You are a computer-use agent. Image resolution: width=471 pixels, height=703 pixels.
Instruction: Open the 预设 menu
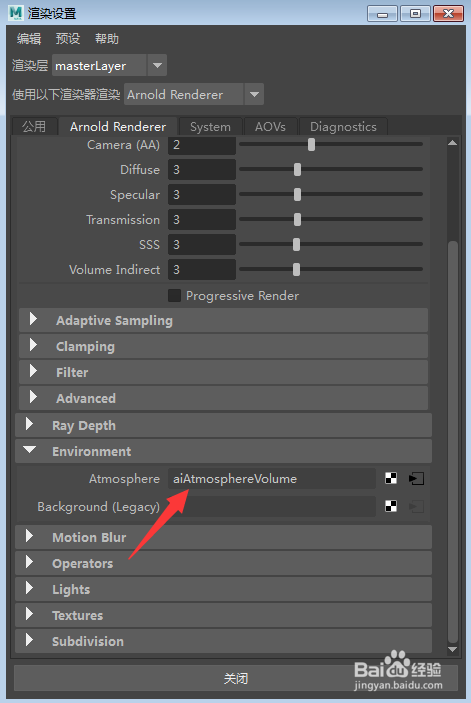point(68,39)
